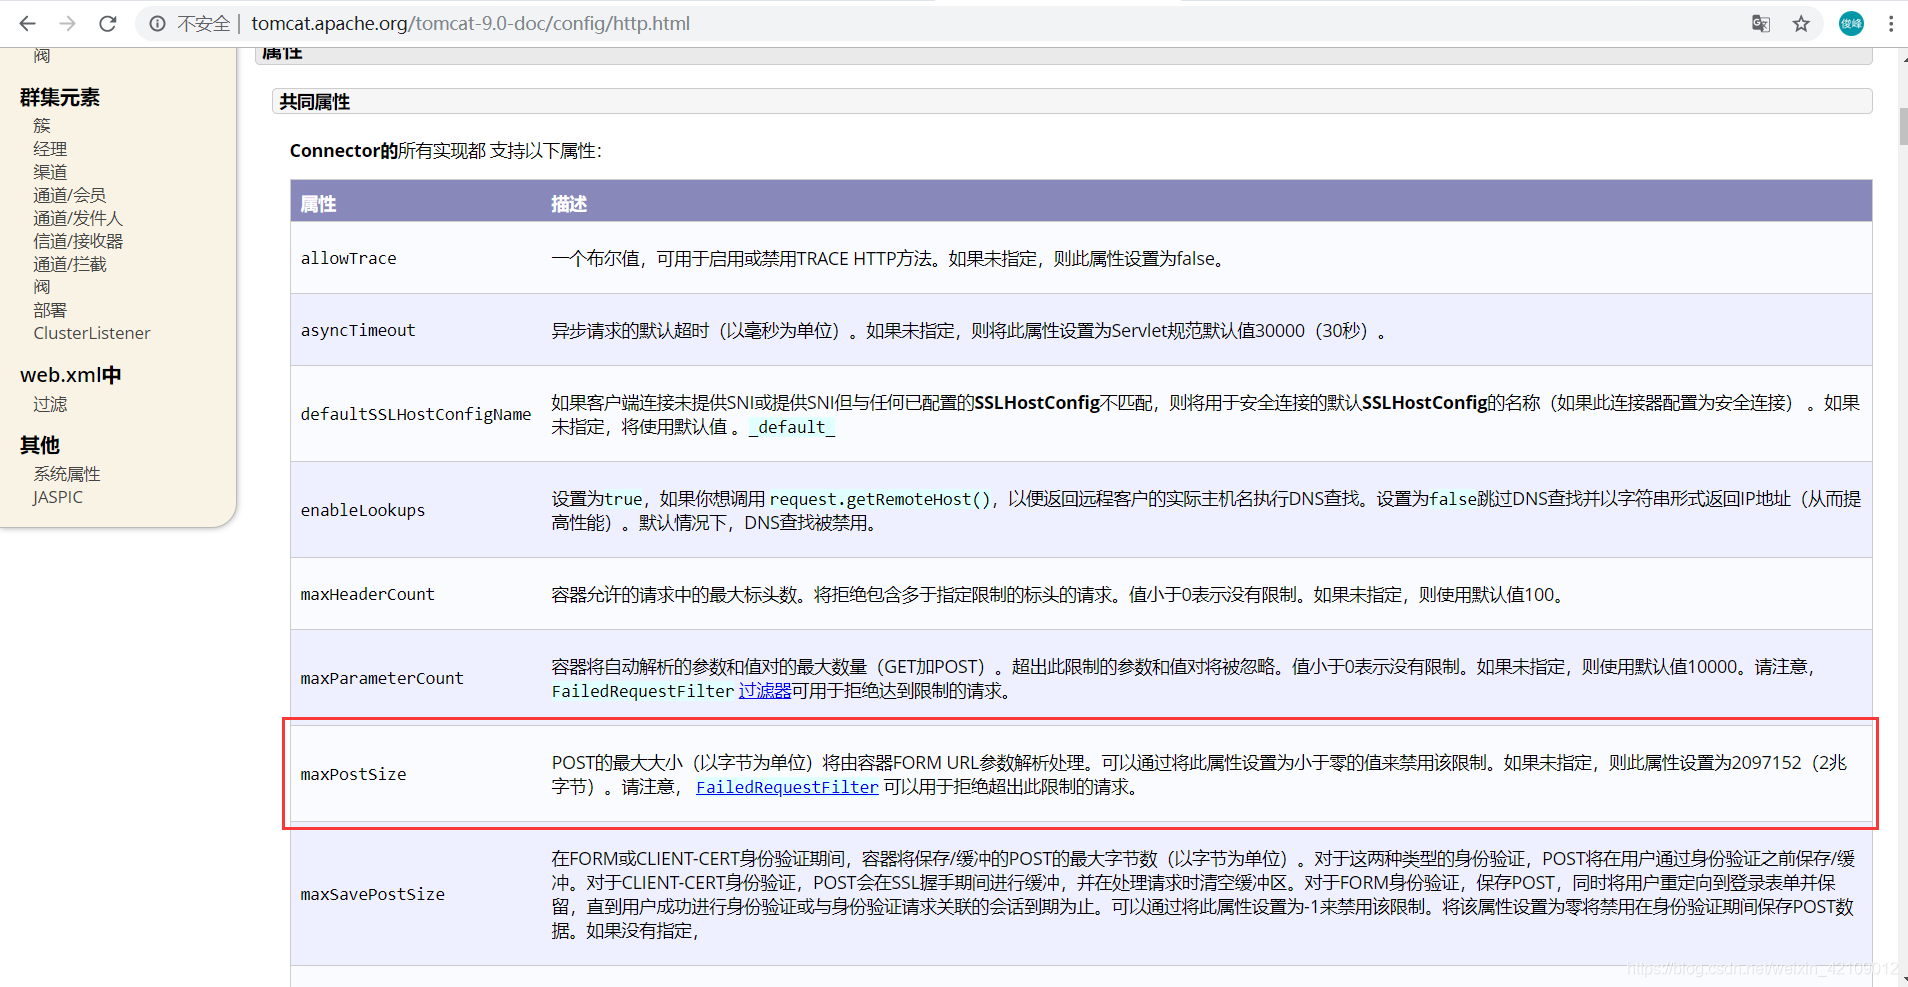
Task: Click the maxPostSize attribute name
Action: [x=354, y=774]
